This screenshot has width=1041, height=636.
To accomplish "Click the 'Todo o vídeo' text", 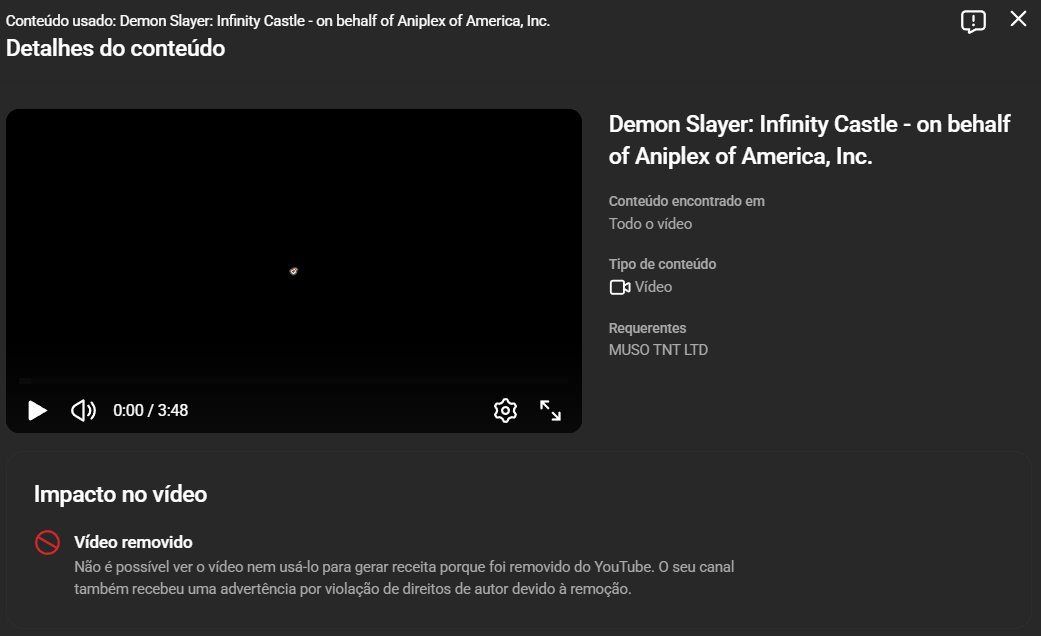I will point(650,224).
